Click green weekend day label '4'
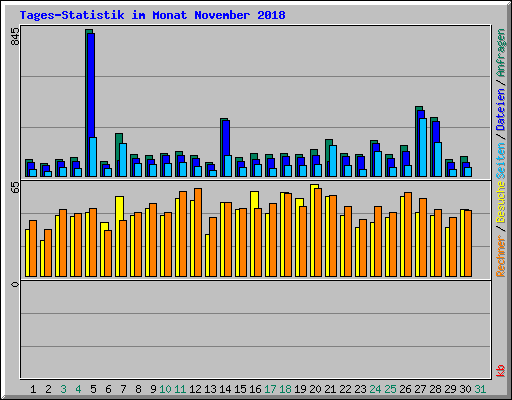The width and height of the screenshot is (512, 400). coord(78,389)
